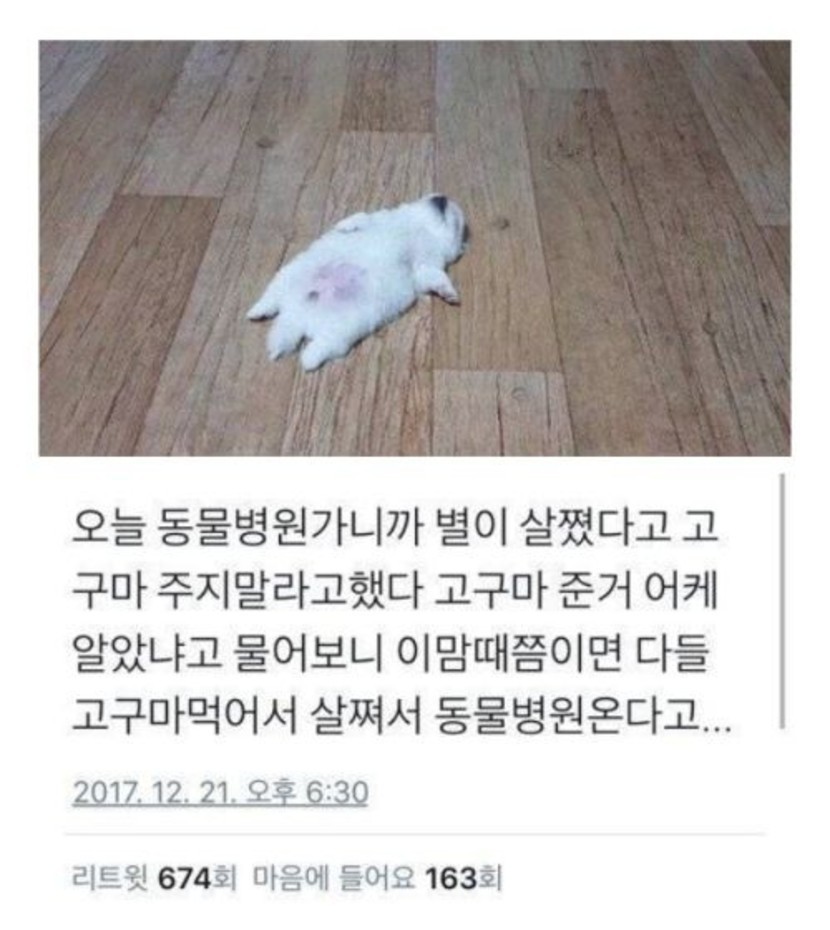Click the tweet line containing 알았냐고 물어보니
The height and width of the screenshot is (930, 830).
(x=390, y=654)
